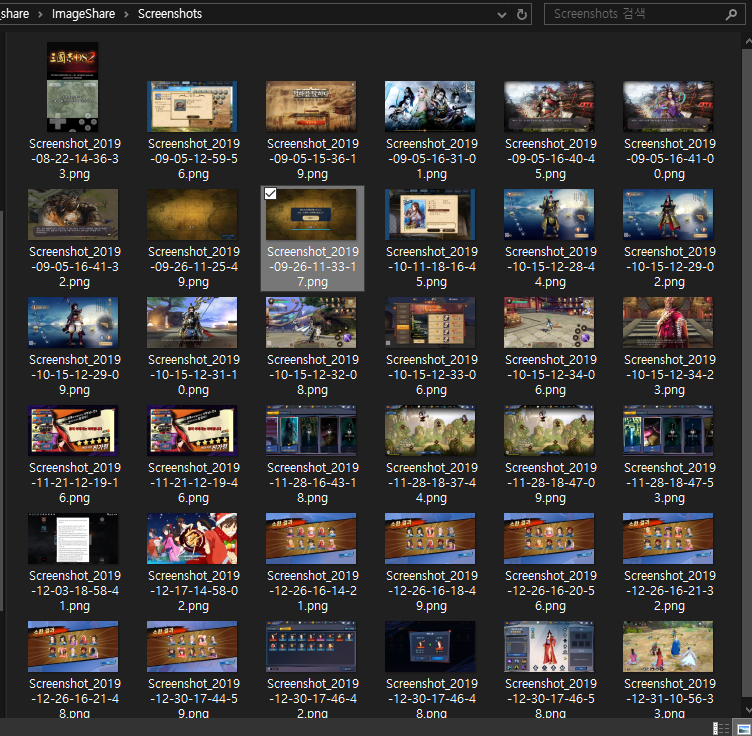Select thumbnail Screenshot_2019-11-28-18-47-09.png

[x=549, y=430]
